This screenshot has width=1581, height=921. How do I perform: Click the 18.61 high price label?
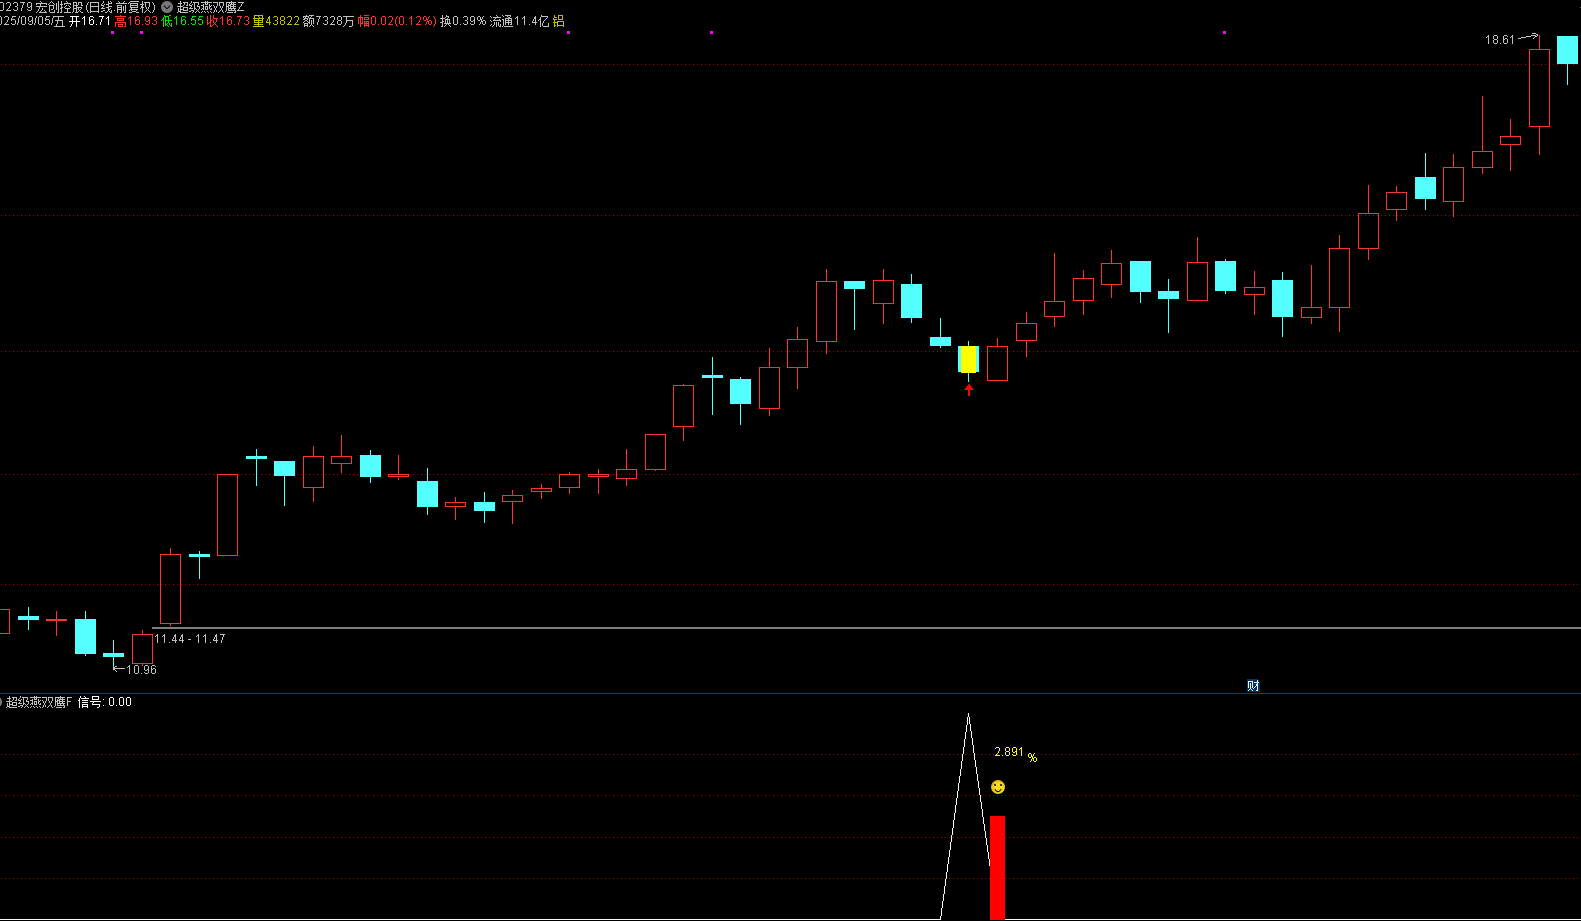click(1499, 40)
